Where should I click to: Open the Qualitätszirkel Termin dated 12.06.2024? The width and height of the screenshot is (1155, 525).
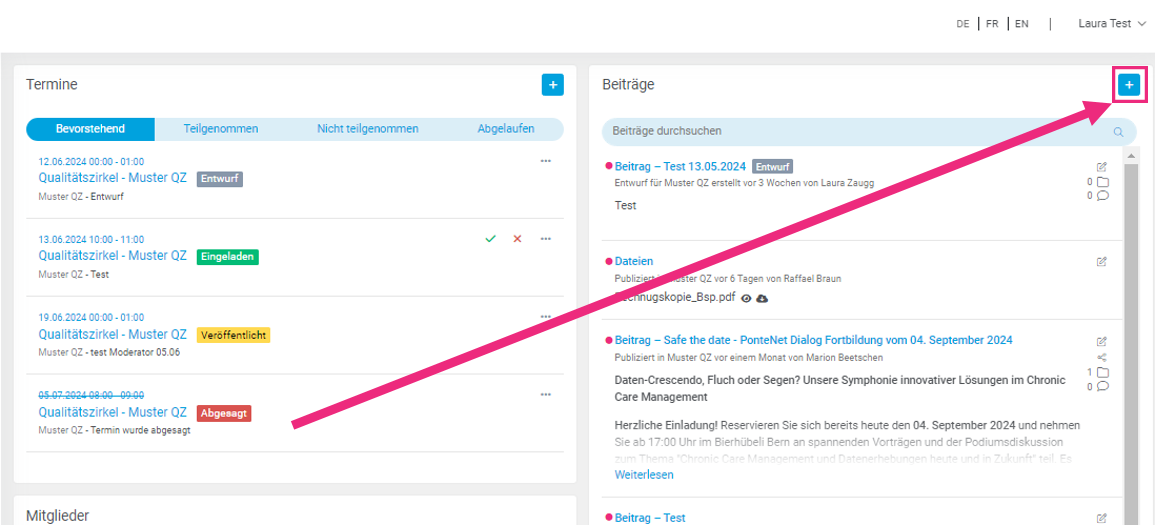point(113,177)
